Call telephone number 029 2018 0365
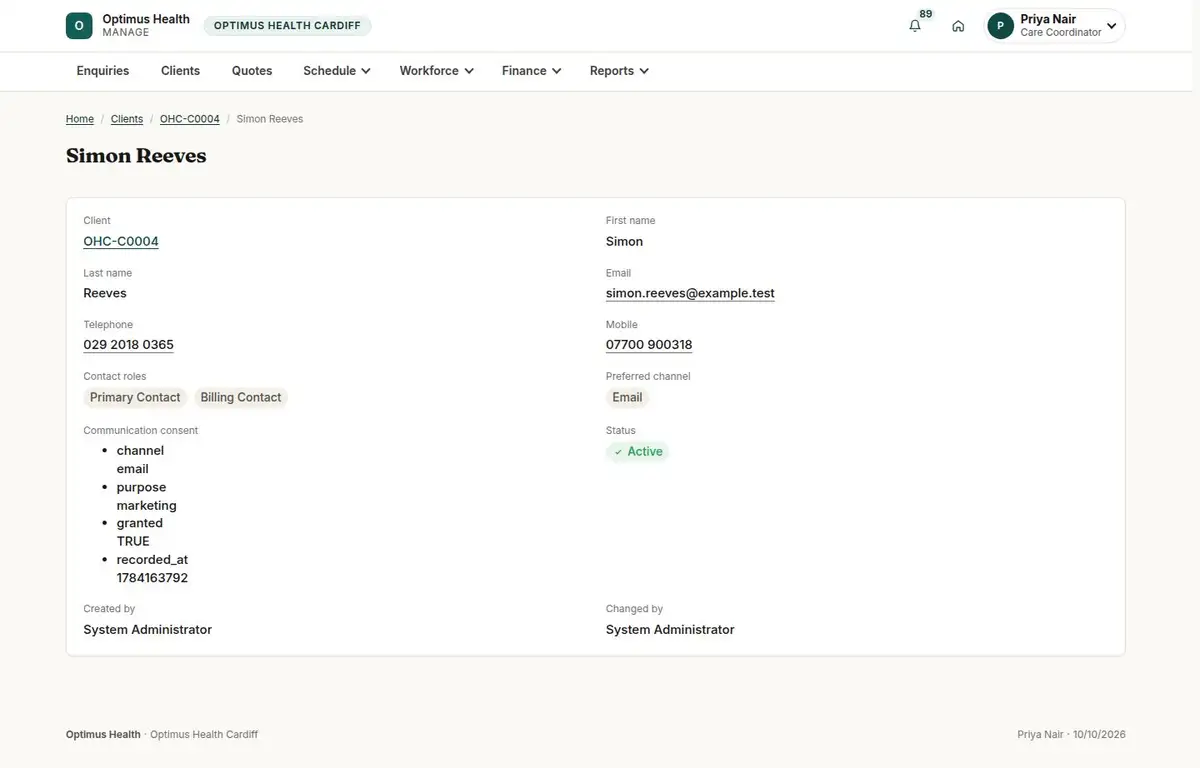Screen dimensions: 1200x768 (129, 345)
